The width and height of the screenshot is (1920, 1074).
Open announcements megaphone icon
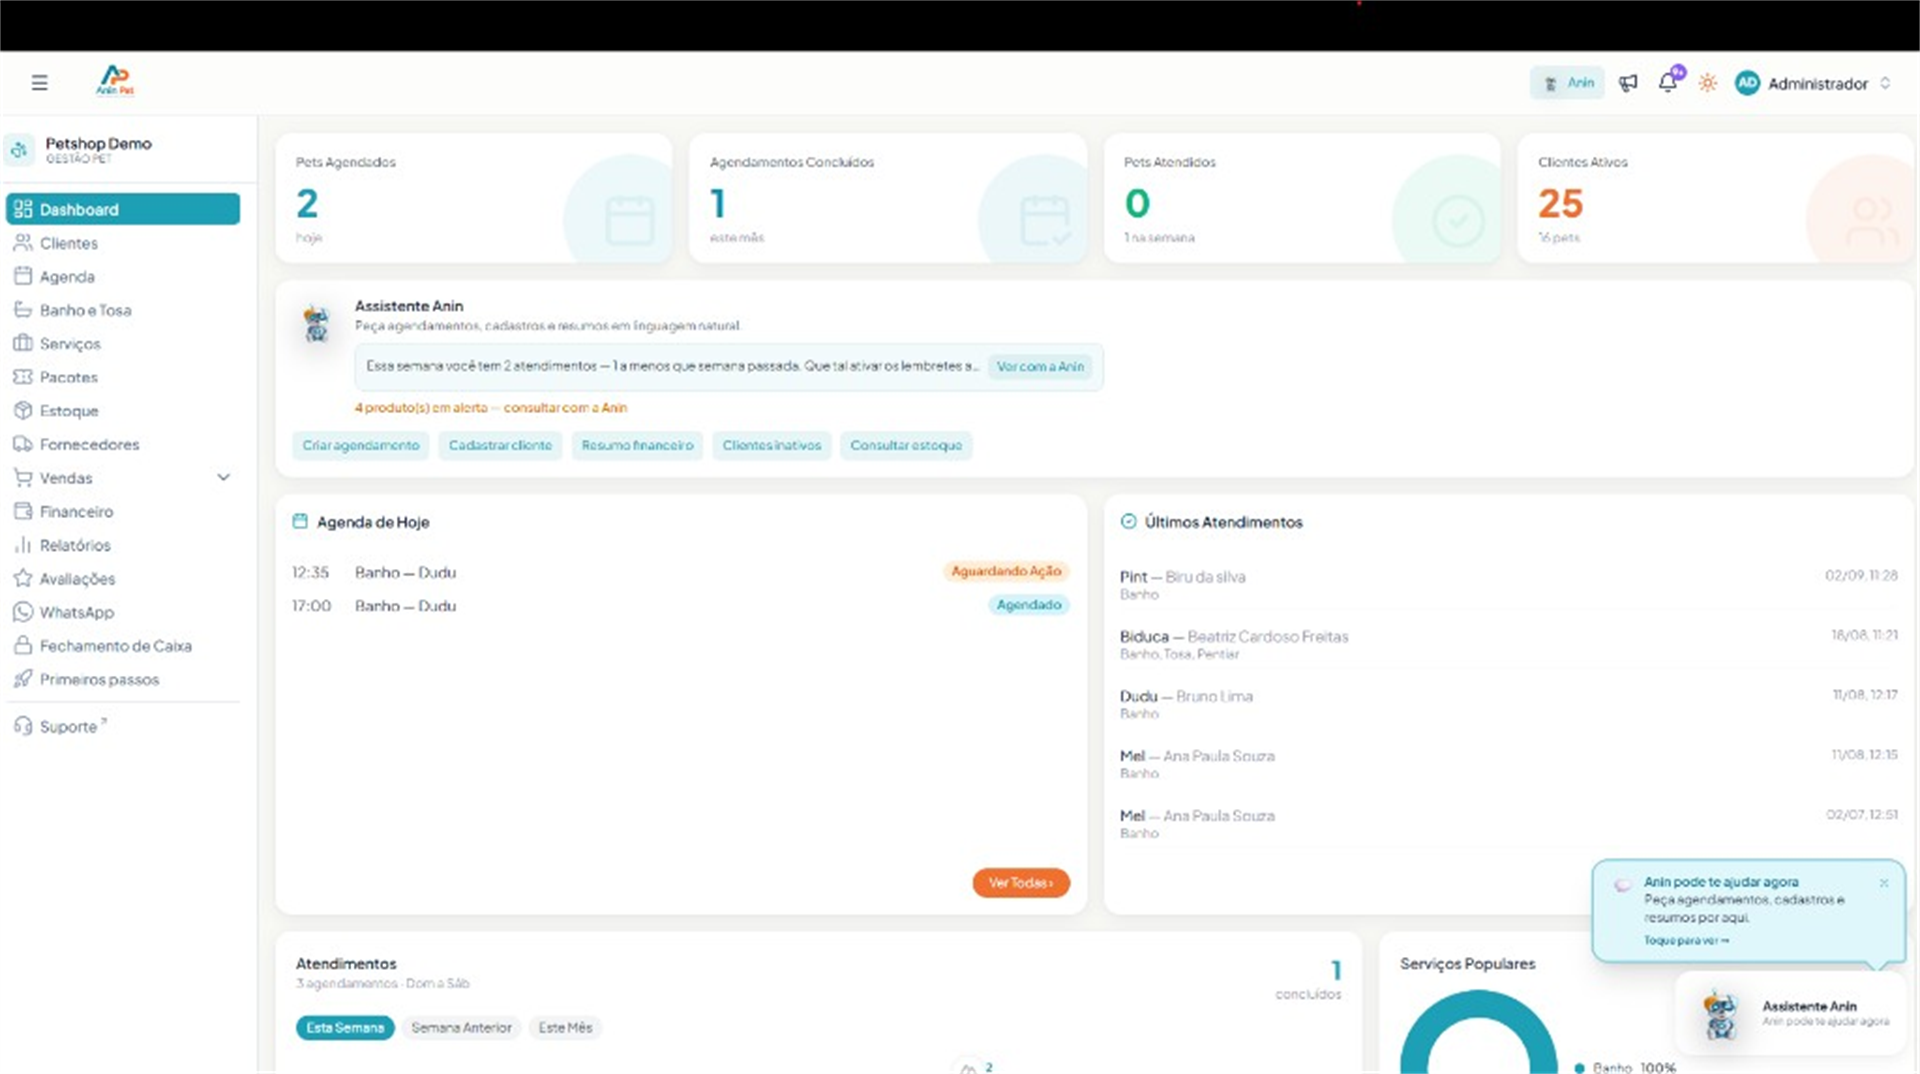pyautogui.click(x=1628, y=83)
